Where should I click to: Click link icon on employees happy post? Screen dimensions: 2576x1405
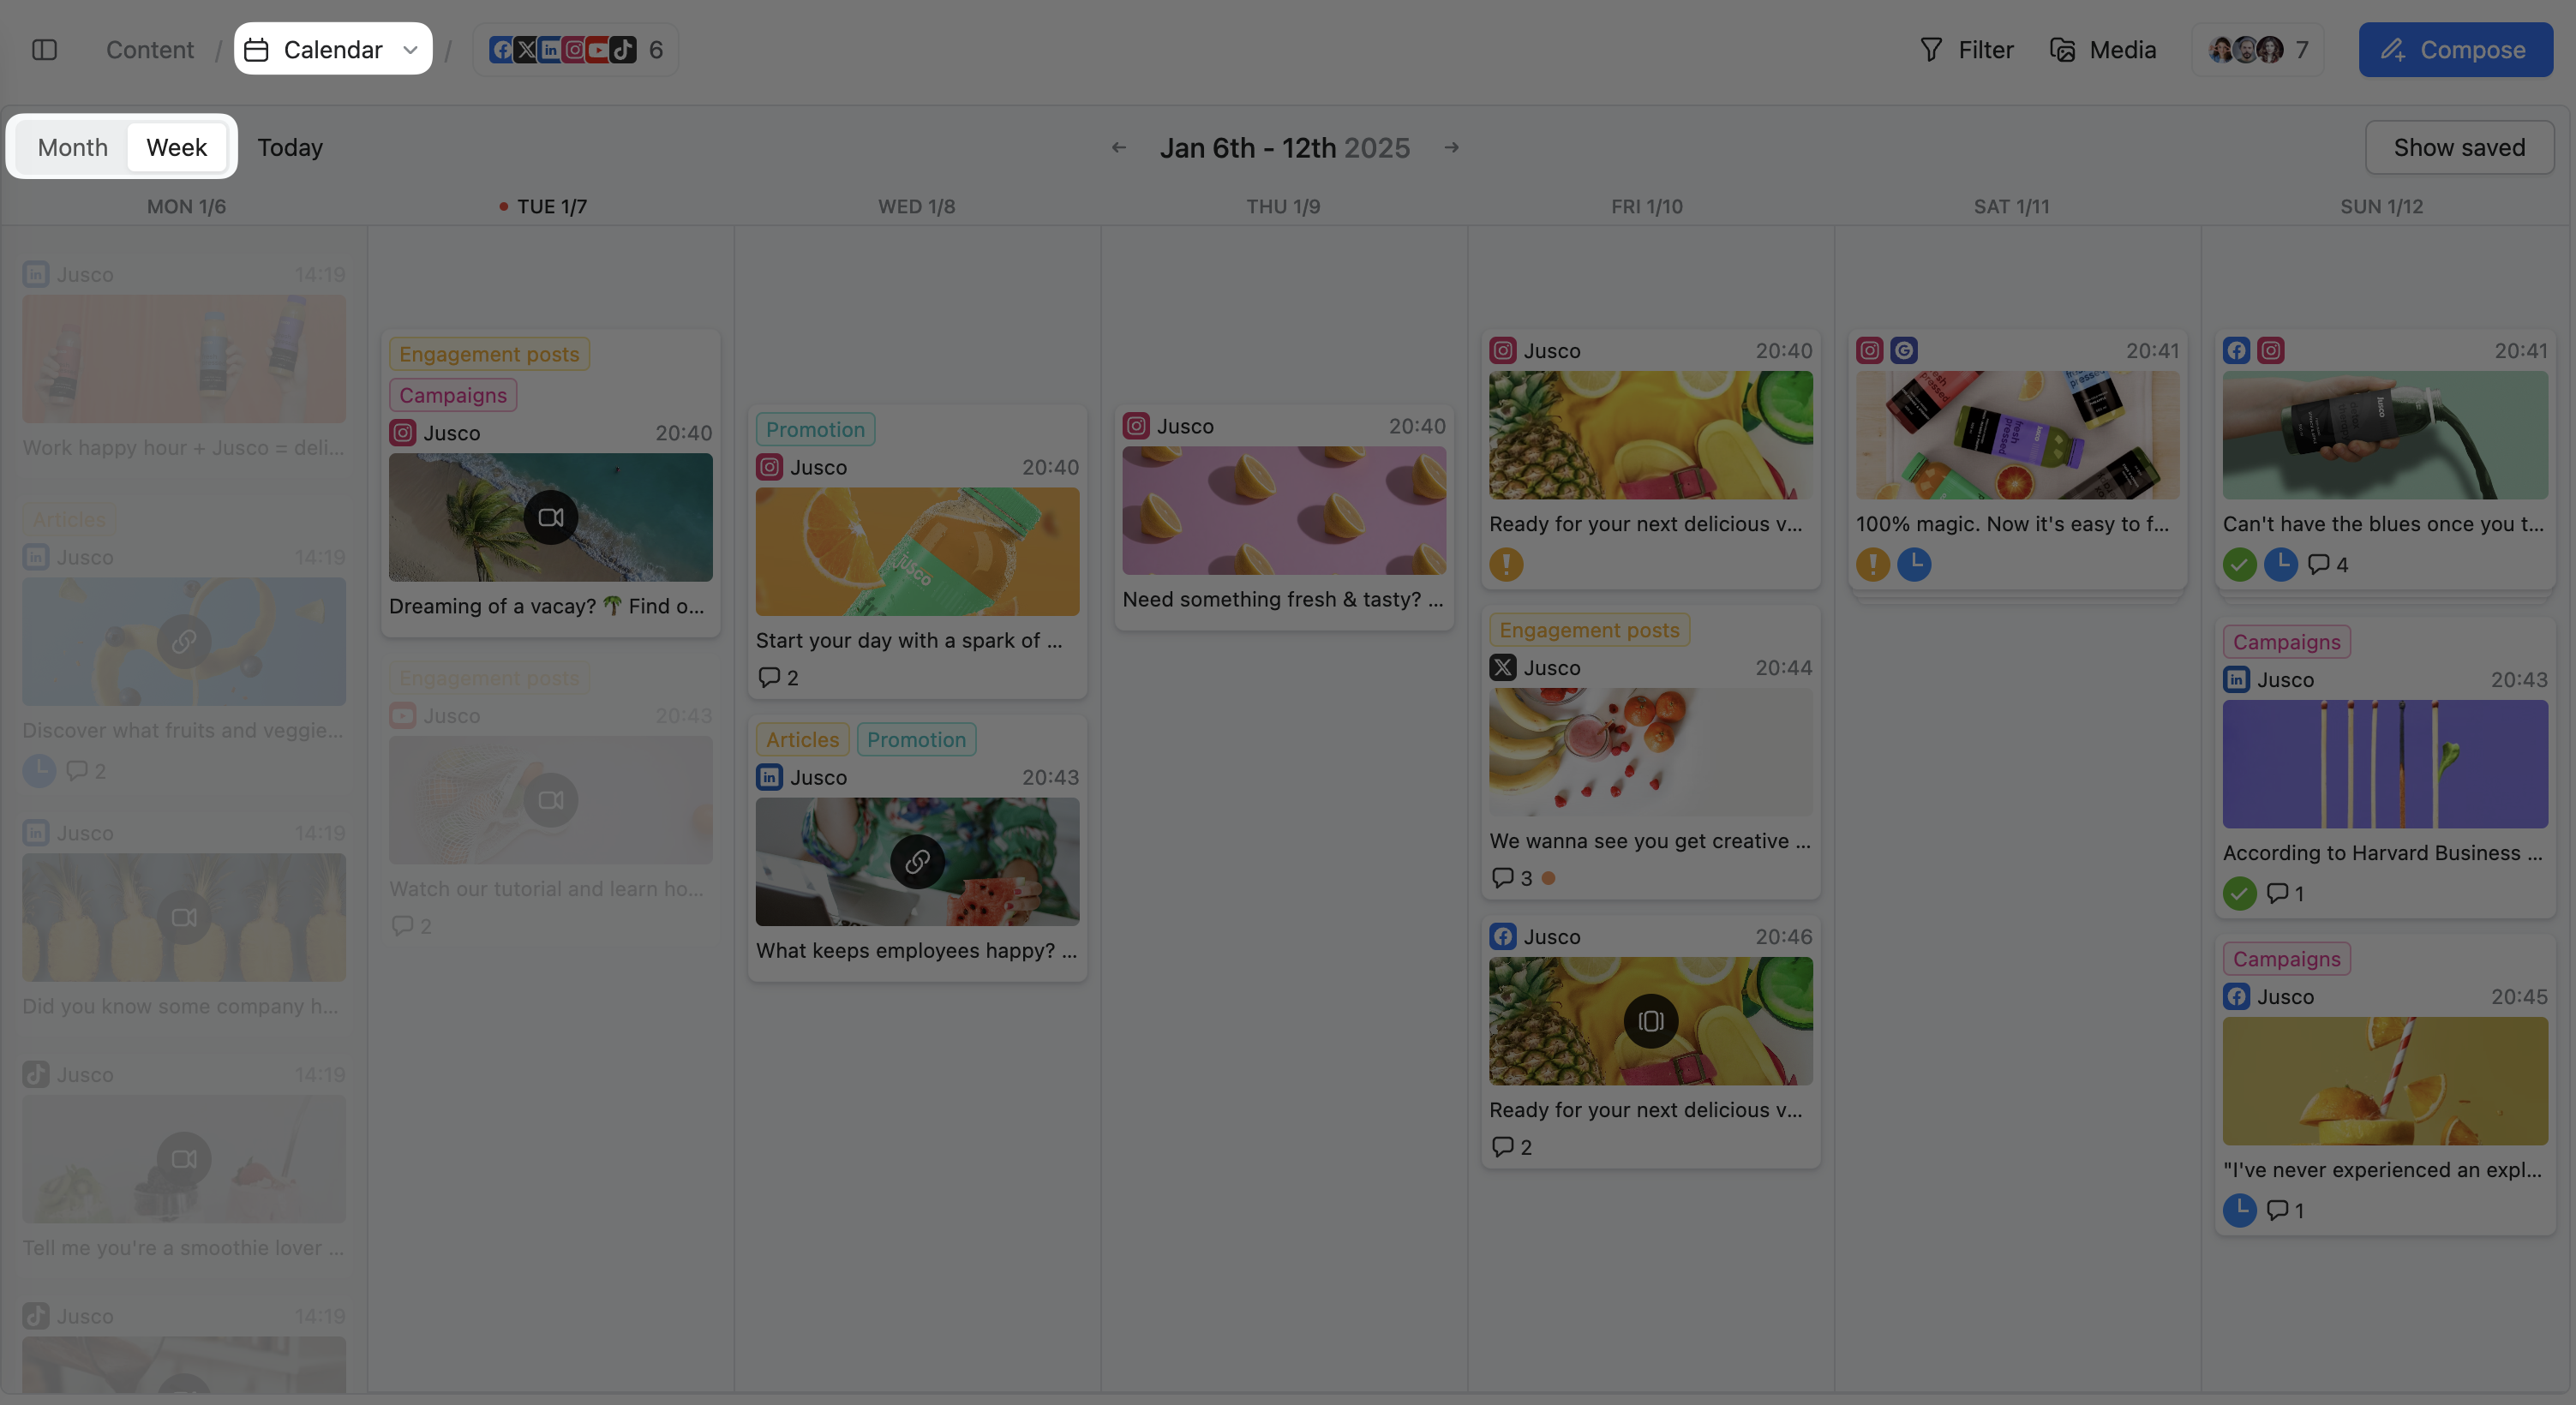(x=916, y=861)
